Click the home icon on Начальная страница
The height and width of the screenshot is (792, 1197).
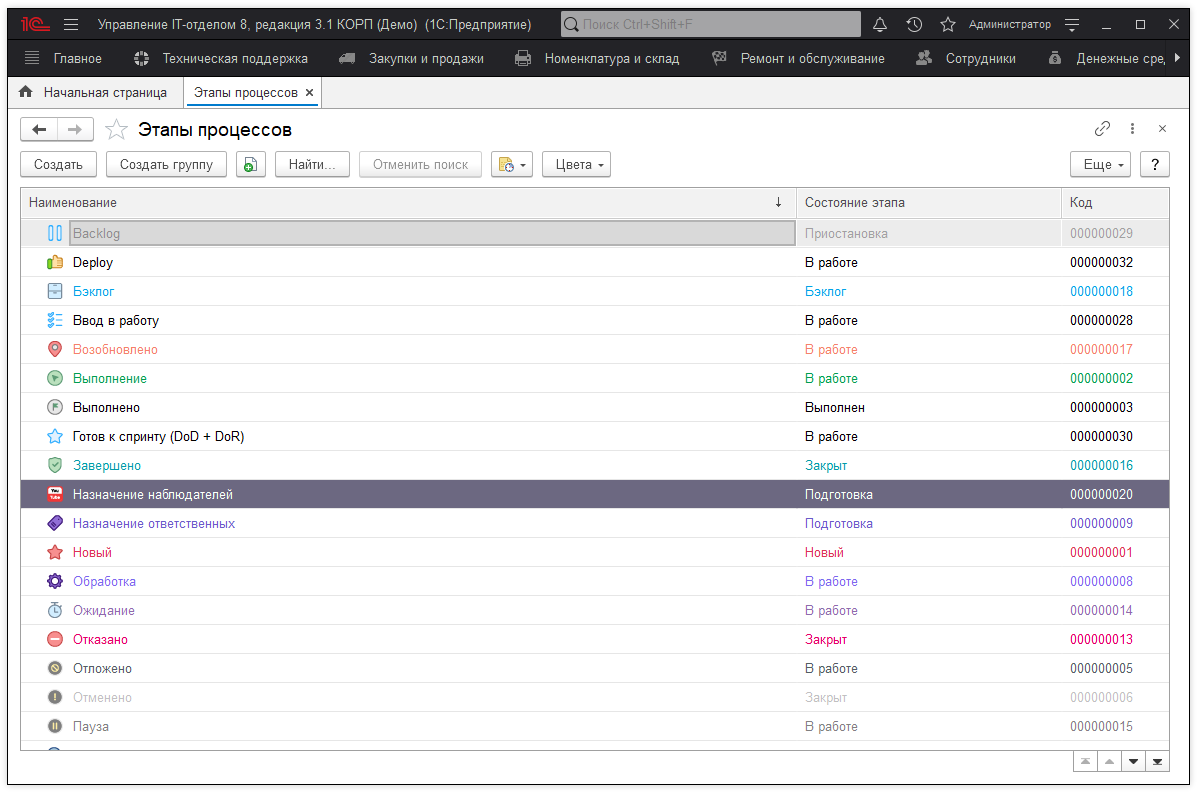click(27, 93)
